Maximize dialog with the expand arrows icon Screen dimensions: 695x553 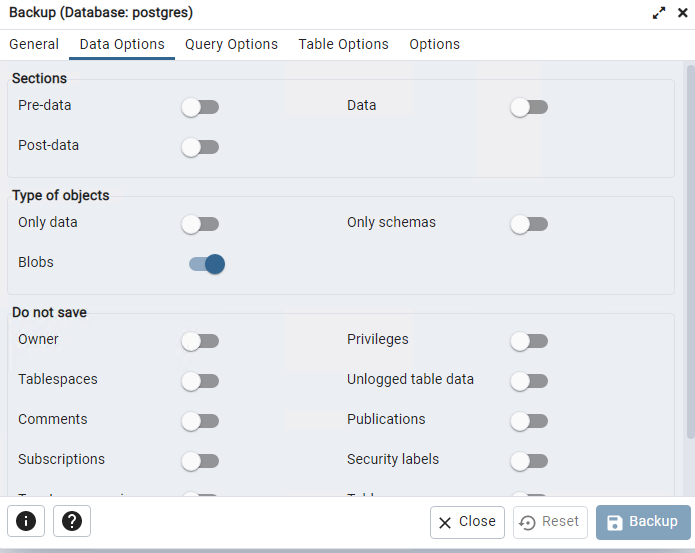click(x=659, y=13)
